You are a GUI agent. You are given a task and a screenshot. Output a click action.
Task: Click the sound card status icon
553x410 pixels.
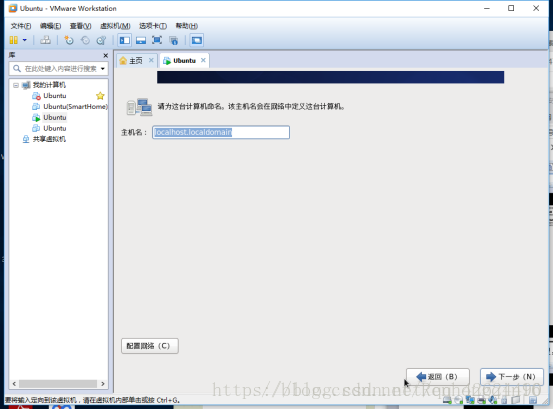[493, 400]
